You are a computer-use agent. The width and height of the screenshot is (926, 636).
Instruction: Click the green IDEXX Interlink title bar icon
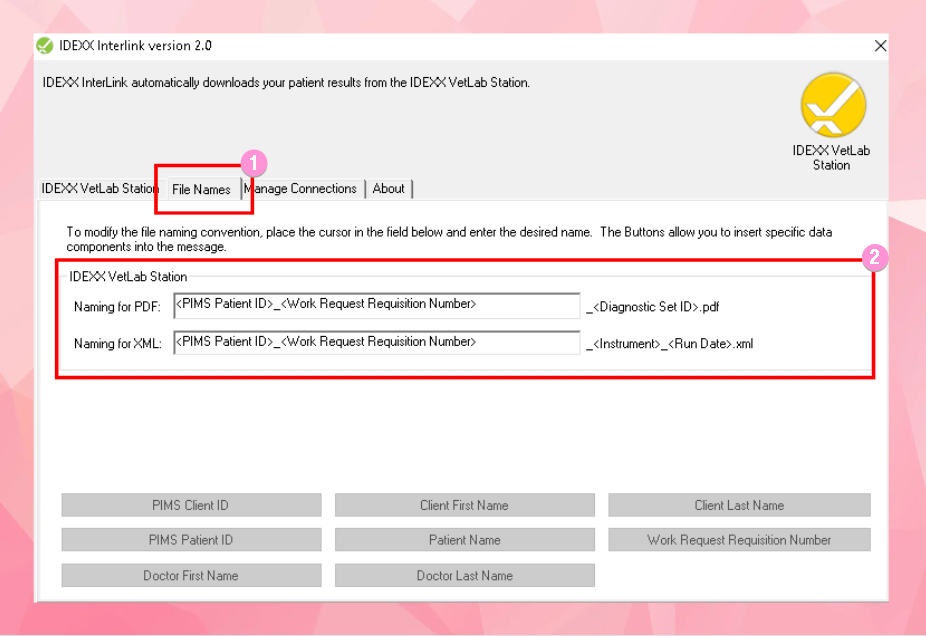45,45
